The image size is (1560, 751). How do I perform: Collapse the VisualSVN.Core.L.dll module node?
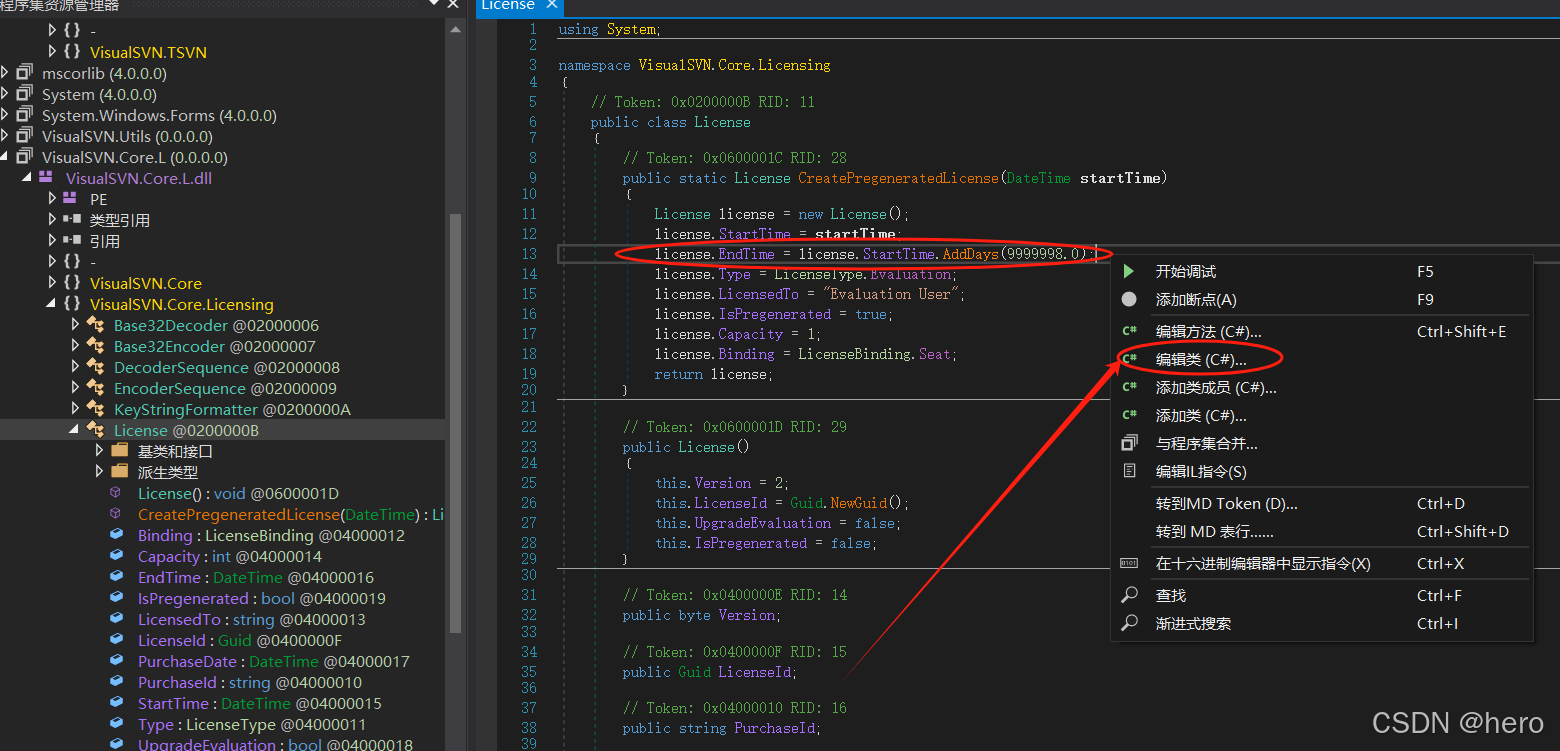click(x=27, y=177)
